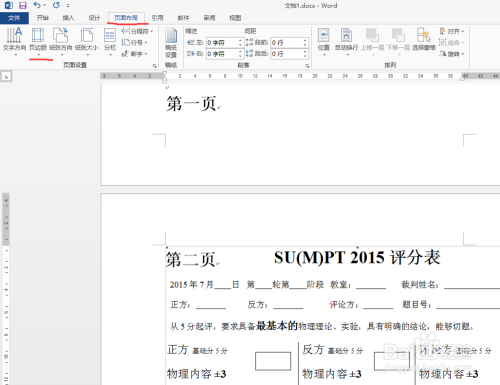Click the 段前 spacing before field
Viewport: 500px width, 385px height.
point(286,43)
